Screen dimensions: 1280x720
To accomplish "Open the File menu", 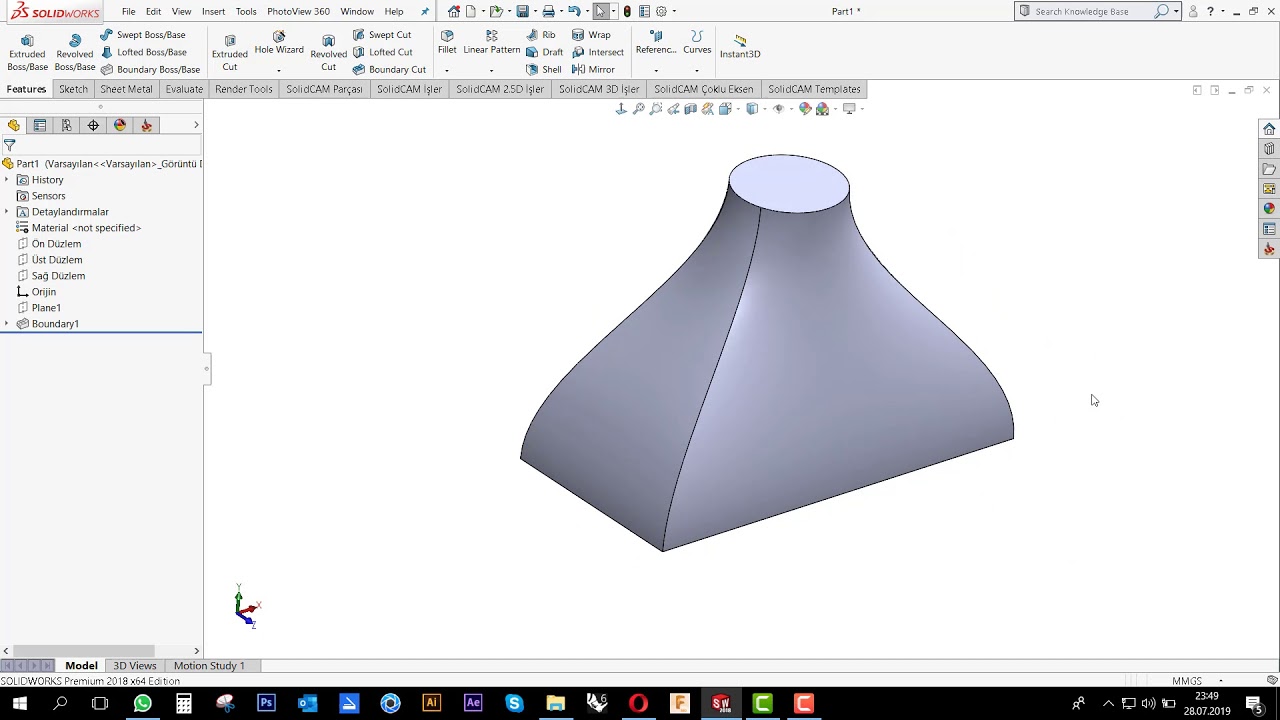I will [129, 12].
